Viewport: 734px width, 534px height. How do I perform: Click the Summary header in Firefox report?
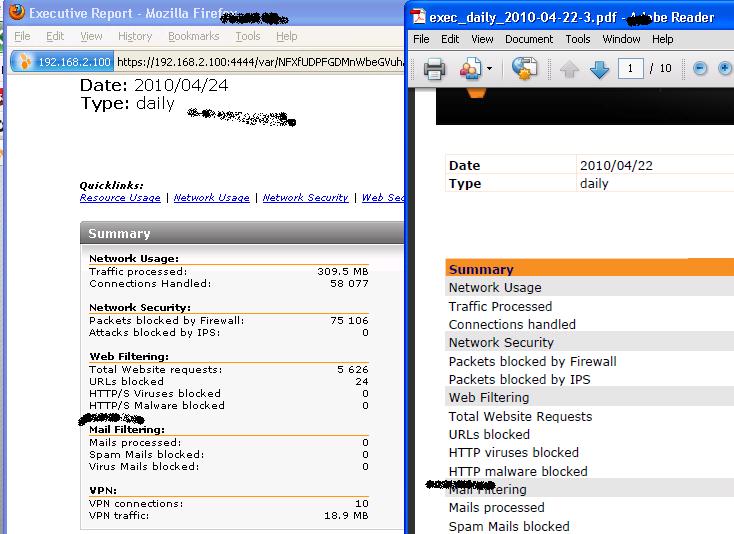(242, 233)
